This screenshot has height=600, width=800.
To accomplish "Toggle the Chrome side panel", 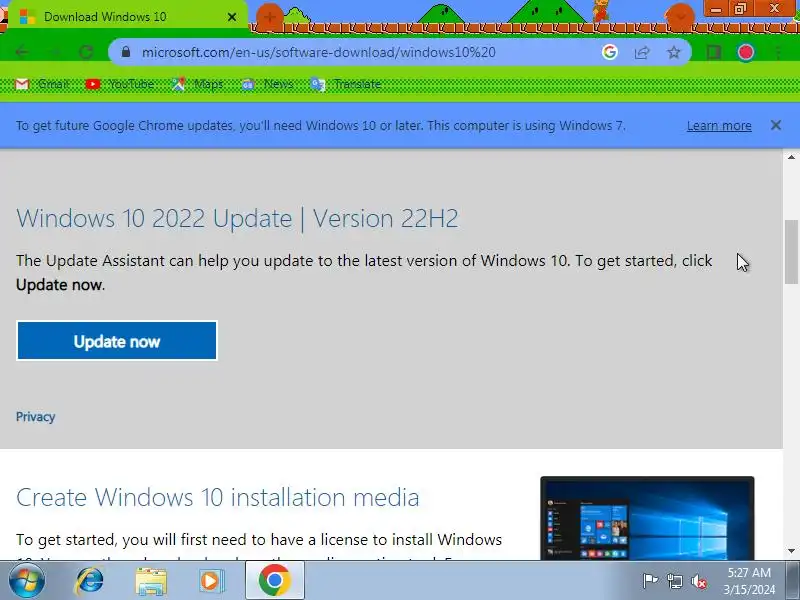I will (x=713, y=52).
